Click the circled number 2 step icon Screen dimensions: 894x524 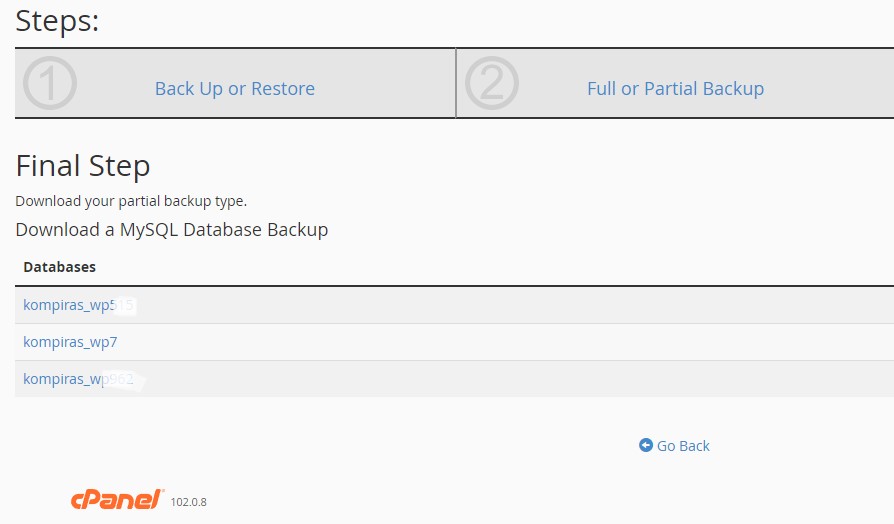491,84
